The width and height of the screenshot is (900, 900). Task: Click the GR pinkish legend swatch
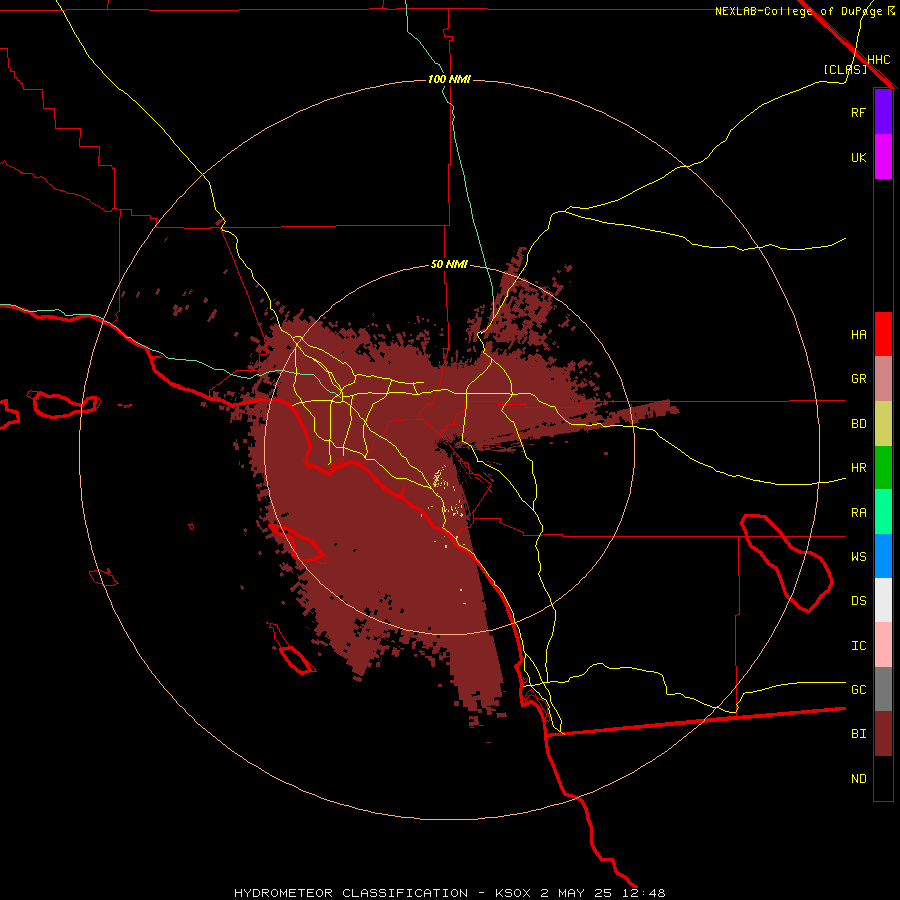coord(883,379)
